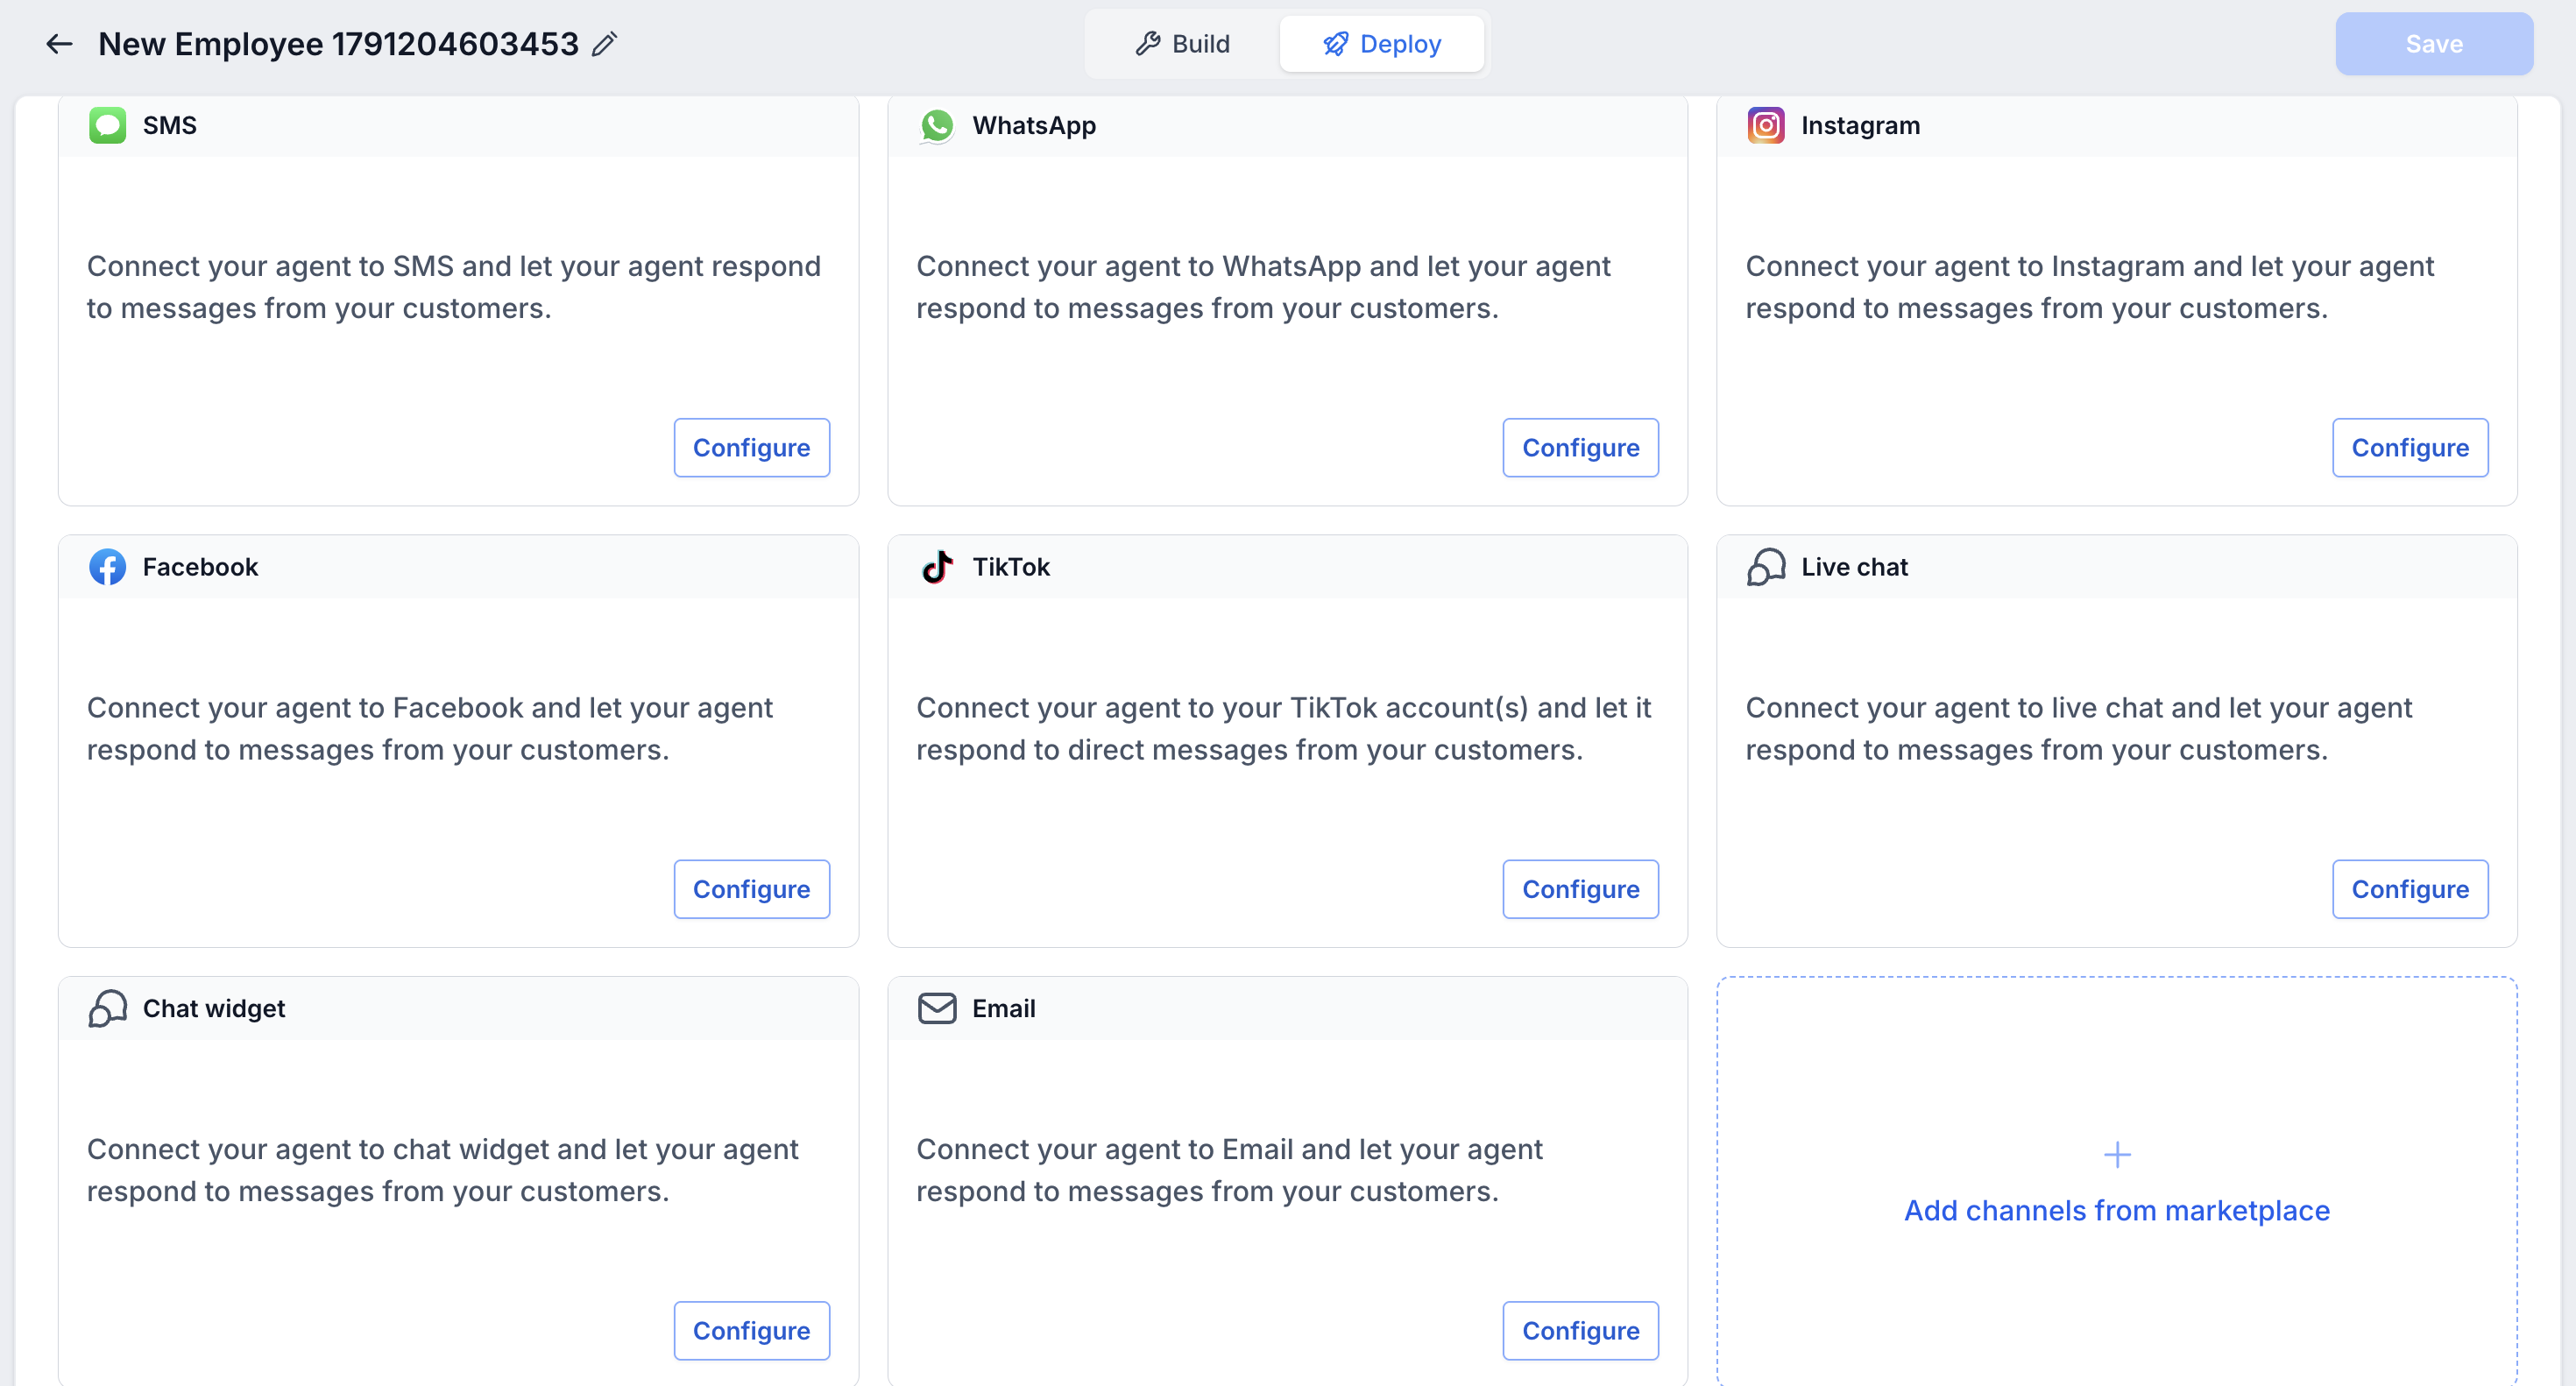2576x1386 pixels.
Task: Switch to the Deploy tab
Action: click(1382, 44)
